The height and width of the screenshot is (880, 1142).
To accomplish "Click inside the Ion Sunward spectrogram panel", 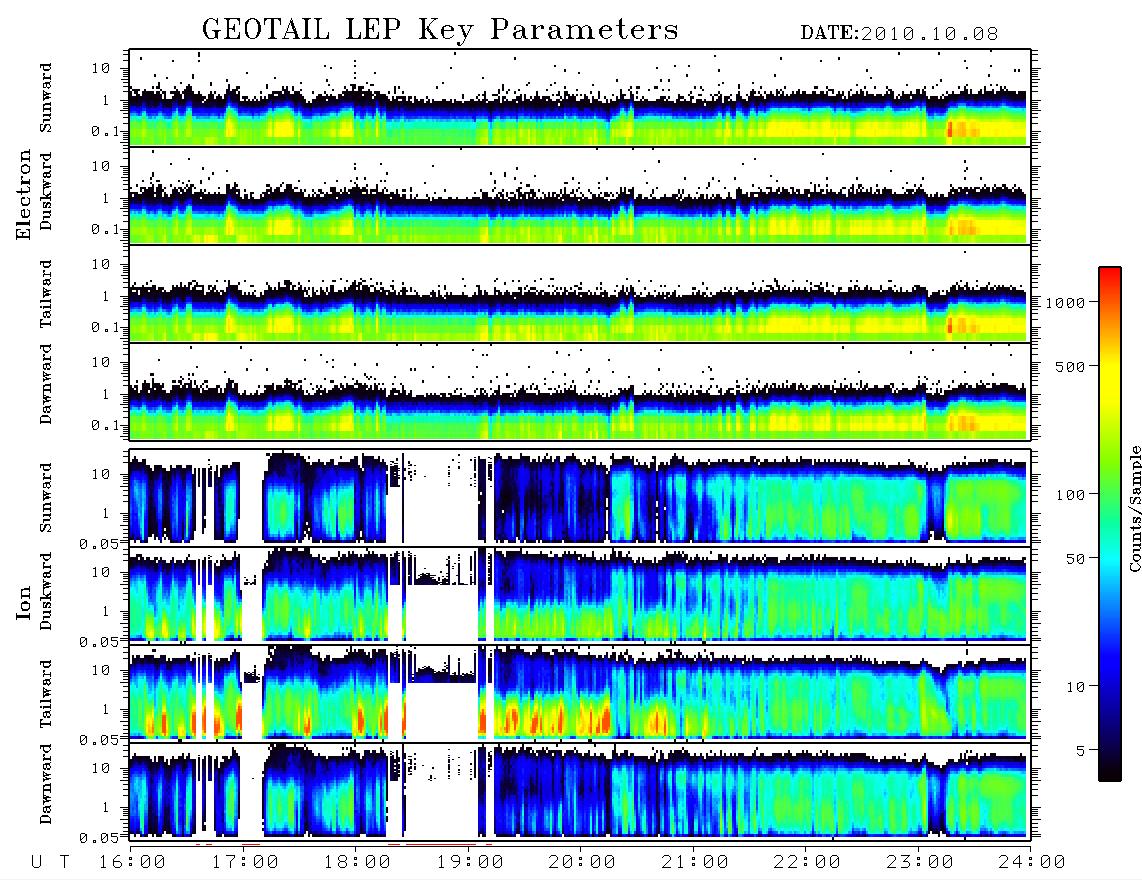I will [580, 497].
